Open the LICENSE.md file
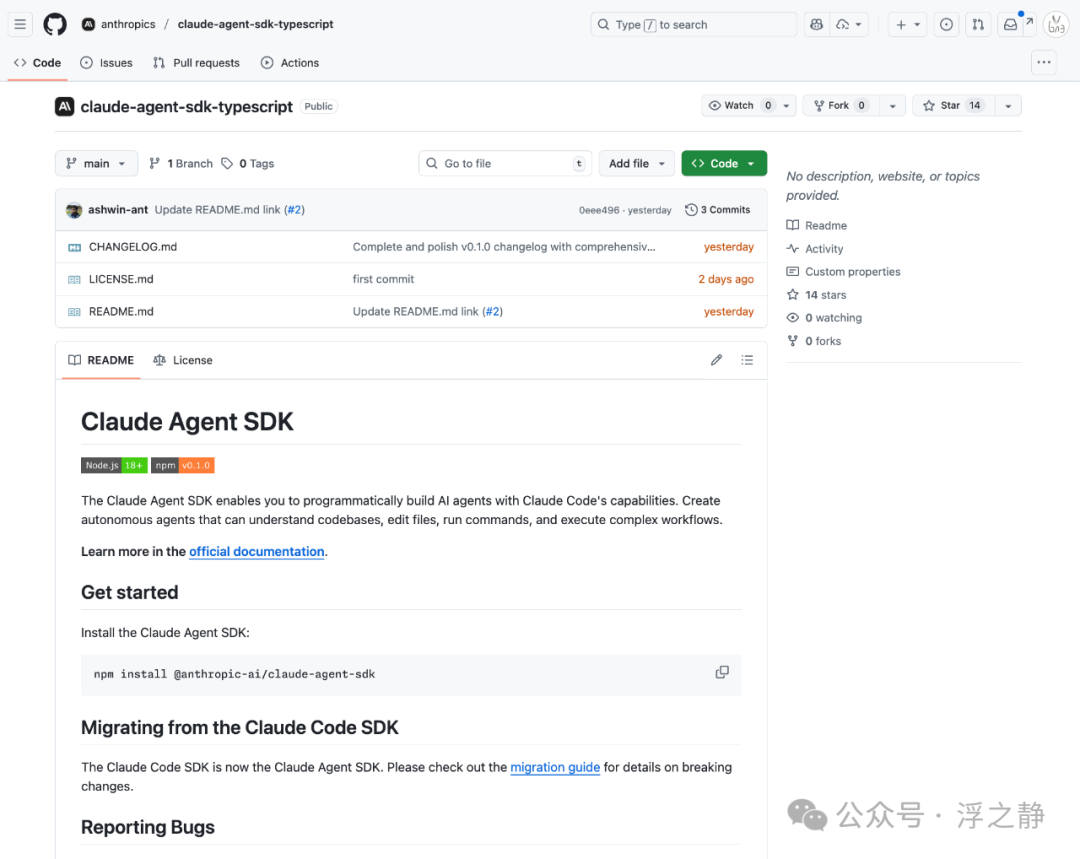Viewport: 1080px width, 859px height. tap(121, 279)
